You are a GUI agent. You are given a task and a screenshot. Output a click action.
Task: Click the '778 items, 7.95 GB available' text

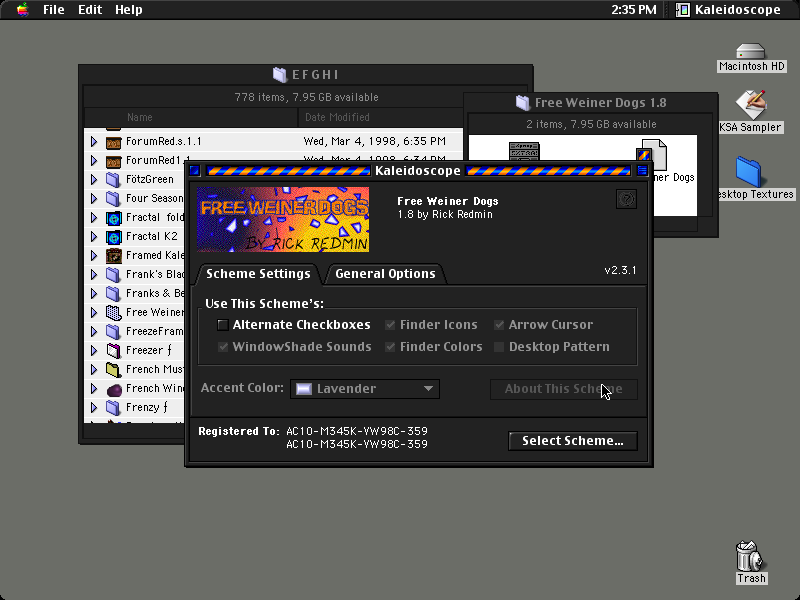point(306,97)
